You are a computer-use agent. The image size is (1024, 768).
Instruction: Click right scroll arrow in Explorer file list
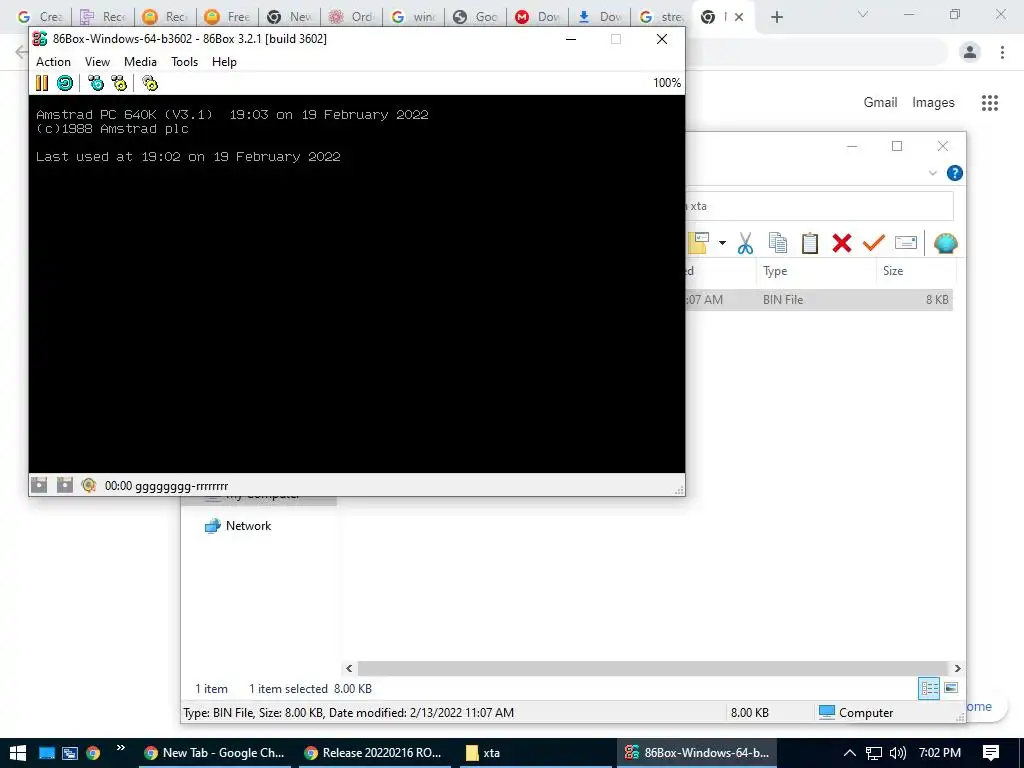click(x=957, y=668)
